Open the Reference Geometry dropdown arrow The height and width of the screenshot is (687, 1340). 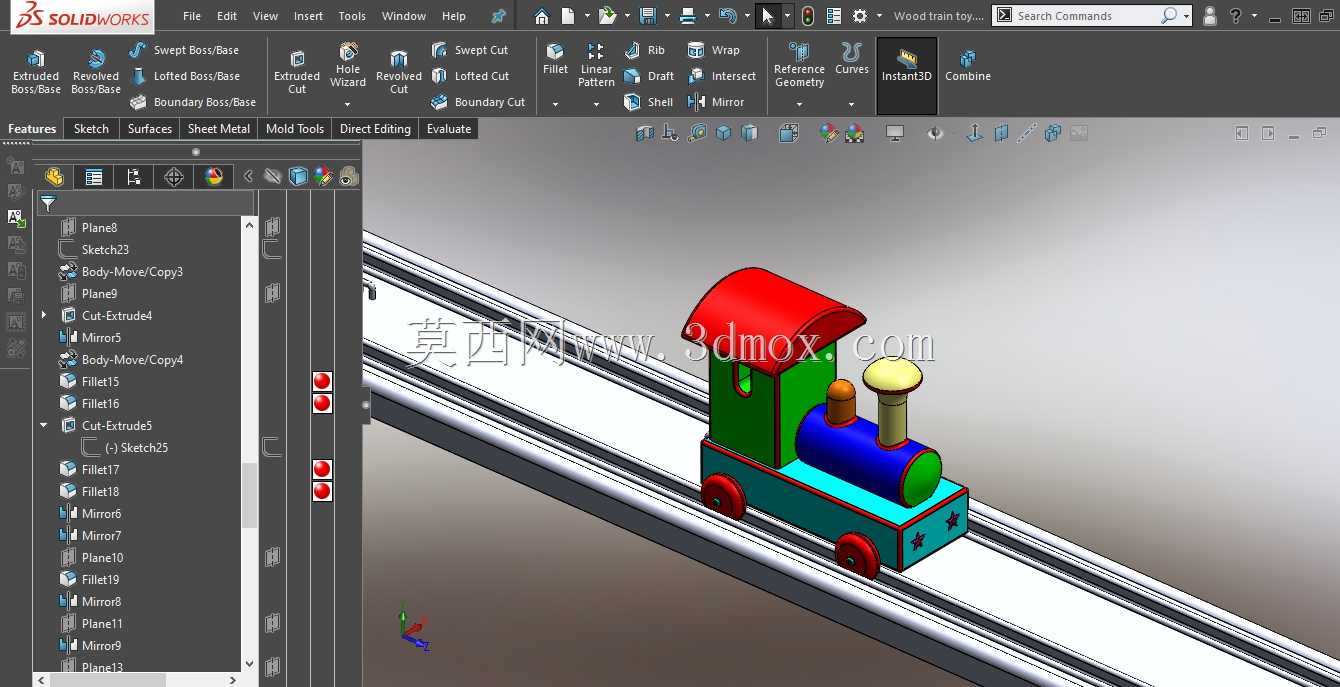(799, 103)
